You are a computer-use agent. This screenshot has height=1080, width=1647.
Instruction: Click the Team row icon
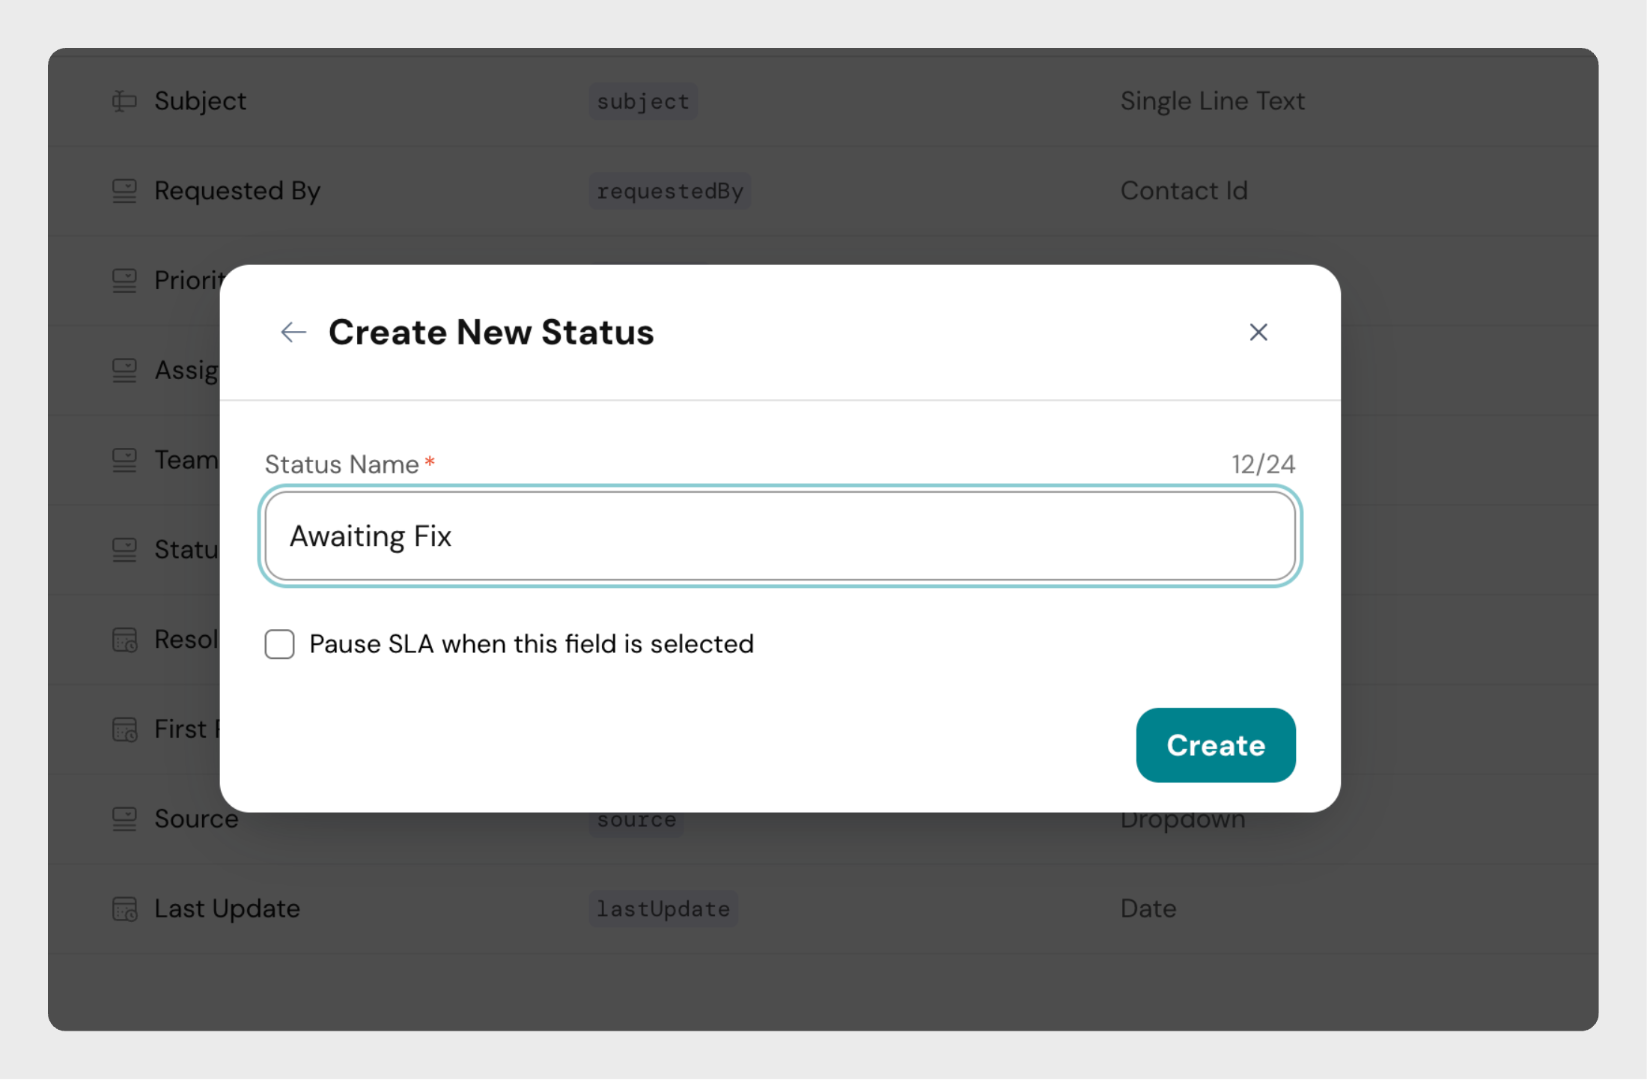[124, 460]
